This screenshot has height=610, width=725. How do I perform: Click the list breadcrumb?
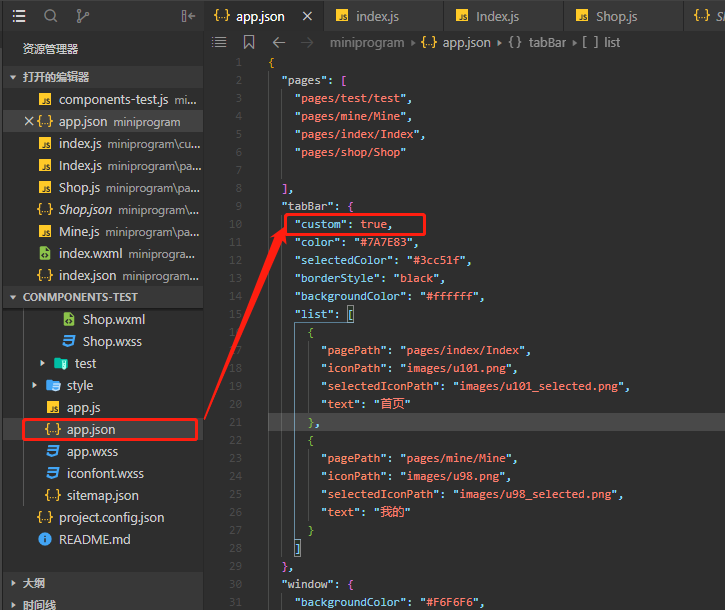pos(602,43)
